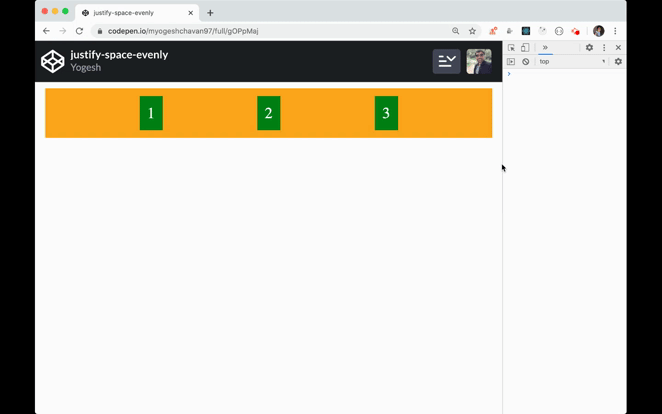View site information via the lock icon

pyautogui.click(x=100, y=31)
